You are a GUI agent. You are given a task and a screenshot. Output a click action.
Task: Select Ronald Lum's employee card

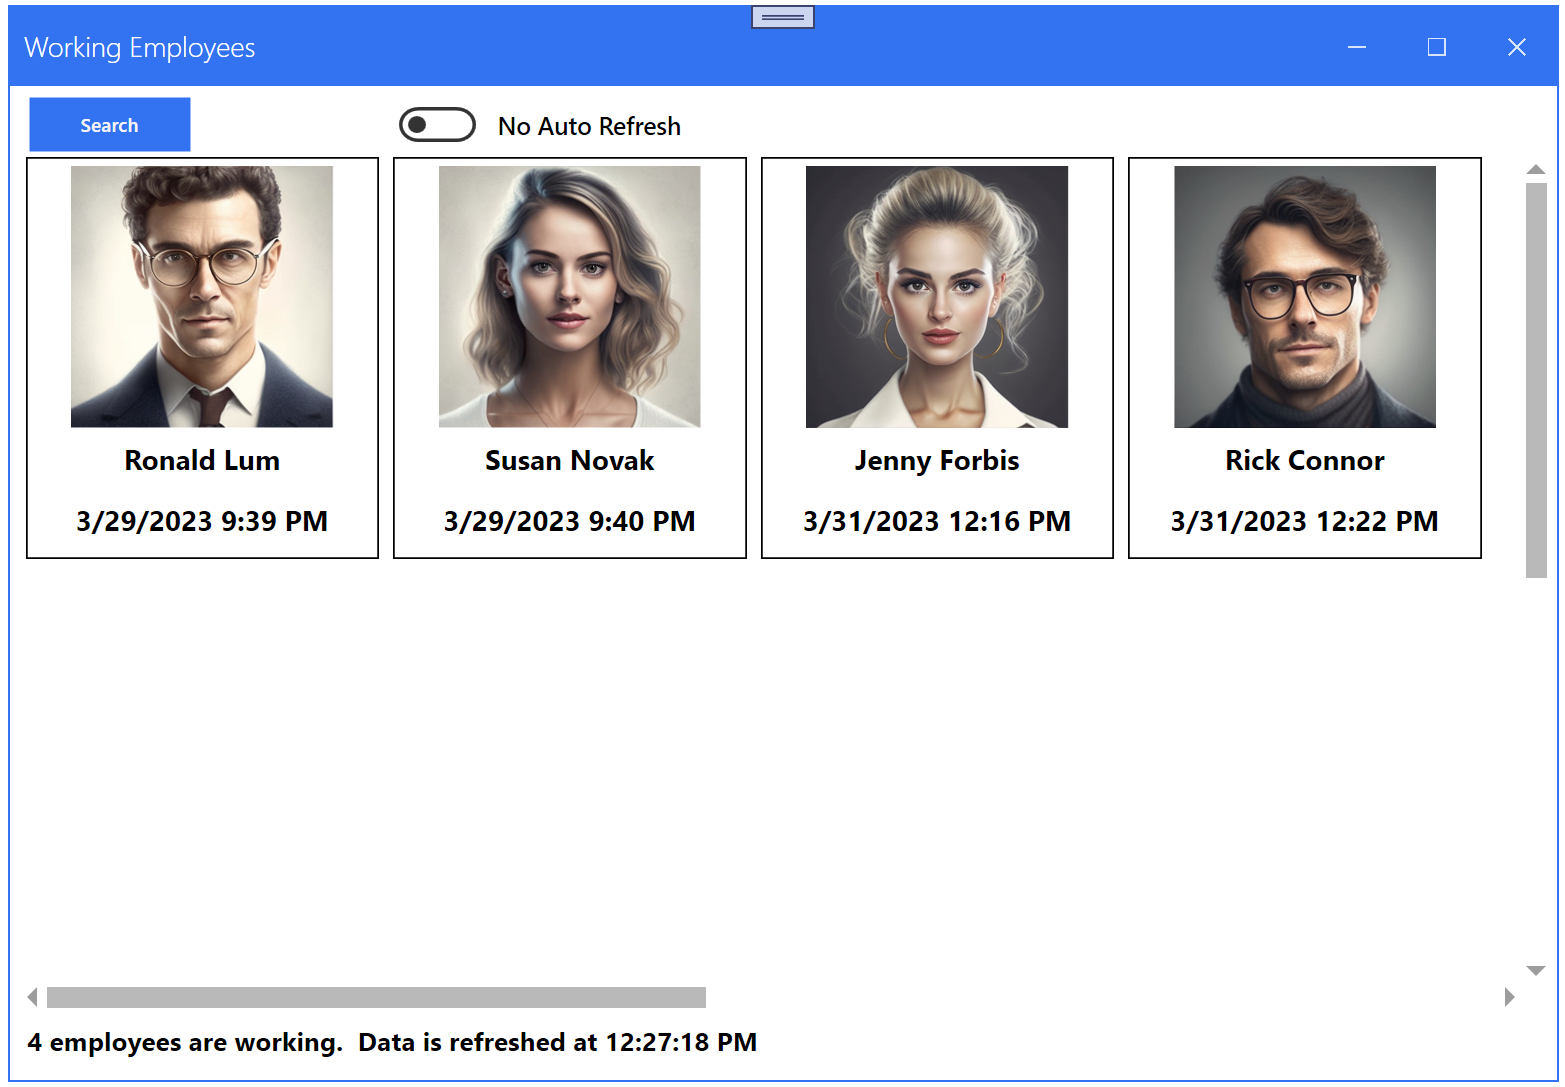pyautogui.click(x=201, y=358)
